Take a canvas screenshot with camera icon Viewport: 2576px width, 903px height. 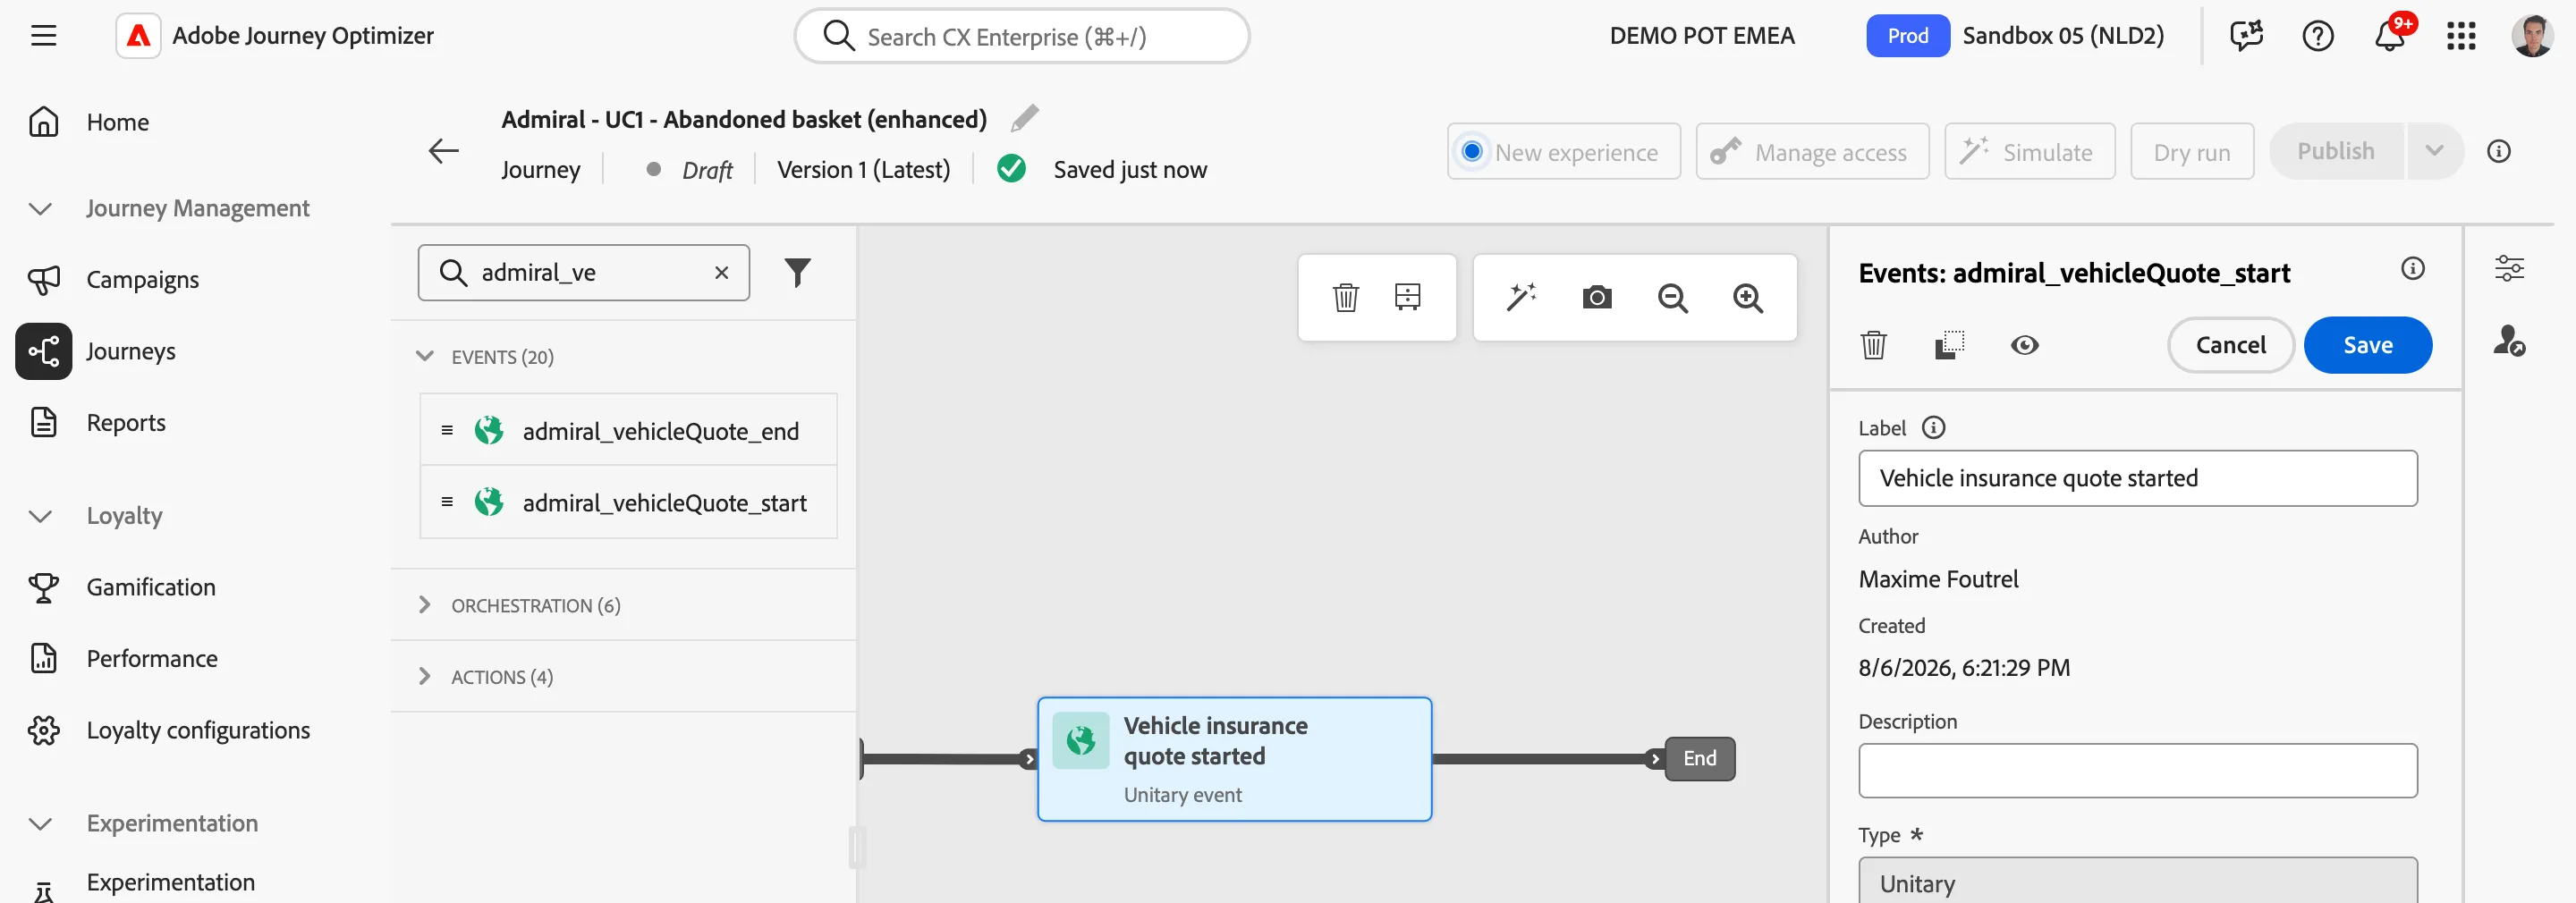tap(1597, 297)
